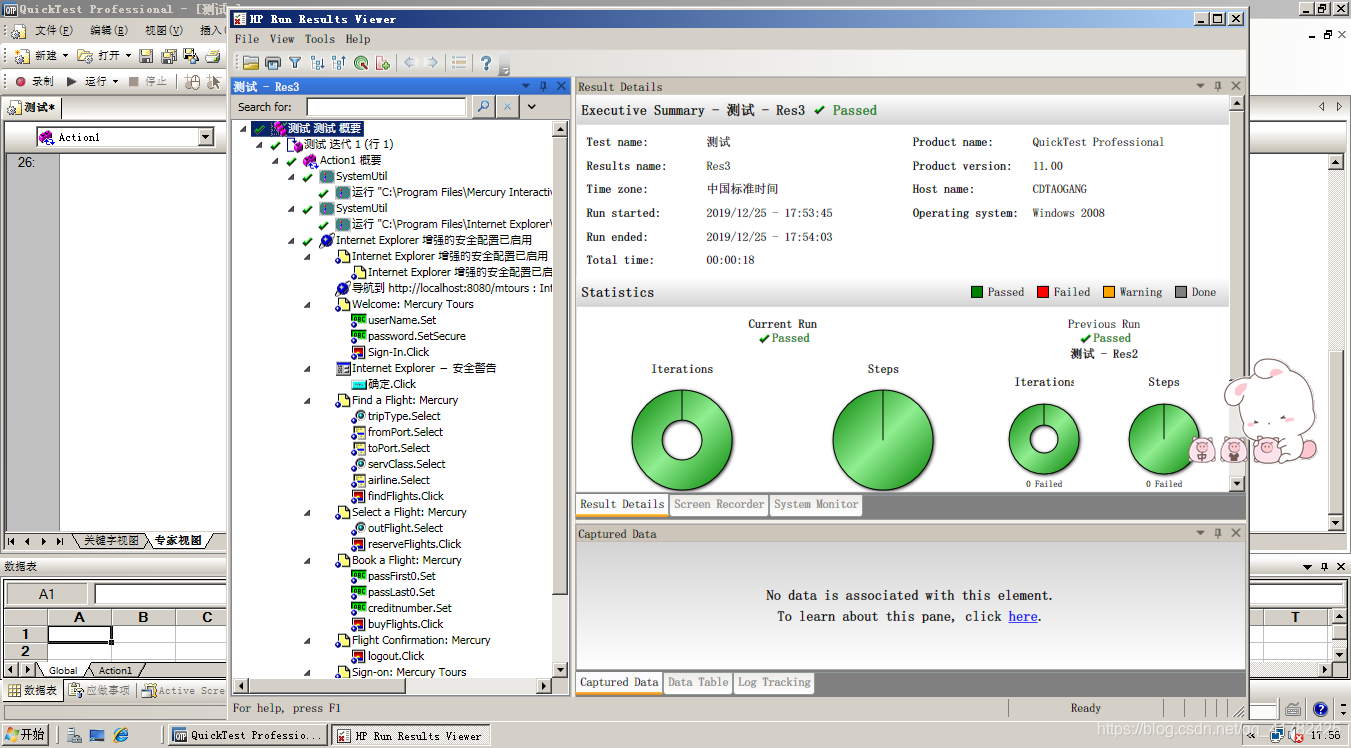This screenshot has width=1351, height=748.
Task: Click HP Run Results Viewer taskbar button
Action: pyautogui.click(x=411, y=735)
